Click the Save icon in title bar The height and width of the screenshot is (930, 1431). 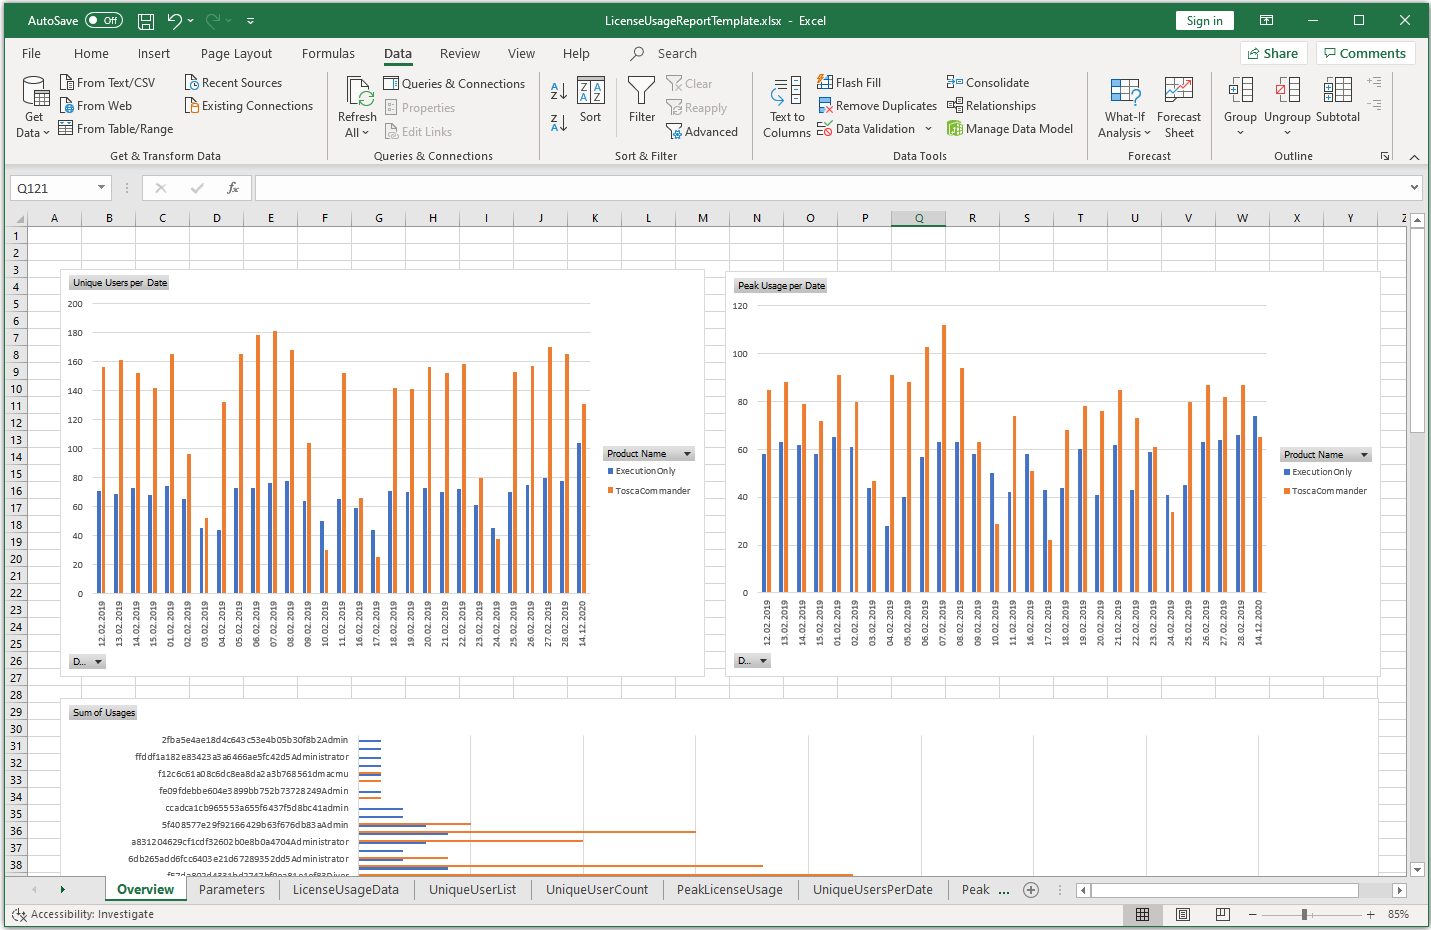pos(146,21)
